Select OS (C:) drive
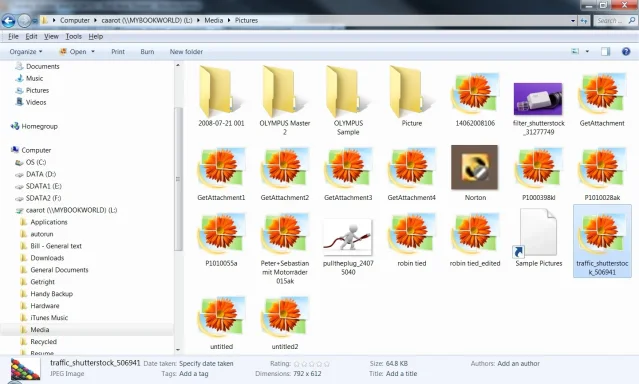Viewport: 639px width, 384px height. click(x=36, y=162)
